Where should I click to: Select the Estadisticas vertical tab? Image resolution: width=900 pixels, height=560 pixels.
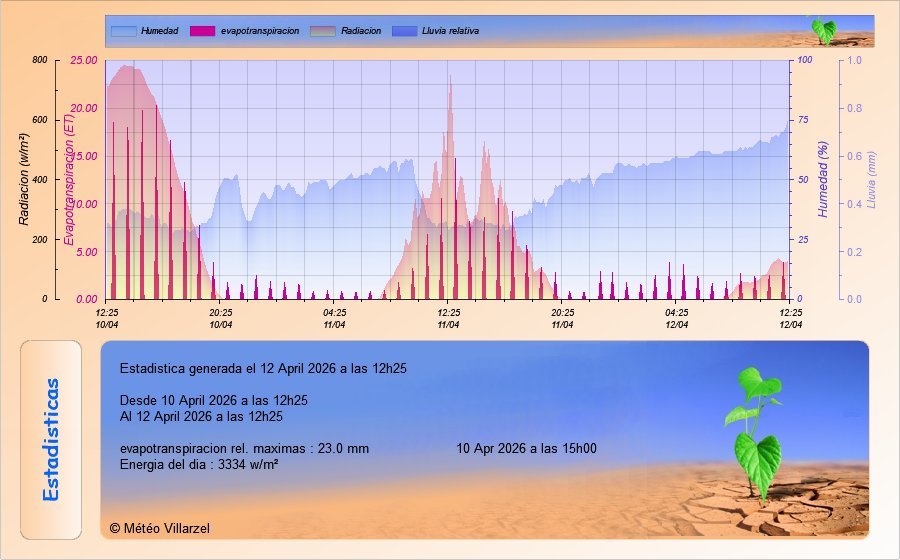pyautogui.click(x=53, y=440)
